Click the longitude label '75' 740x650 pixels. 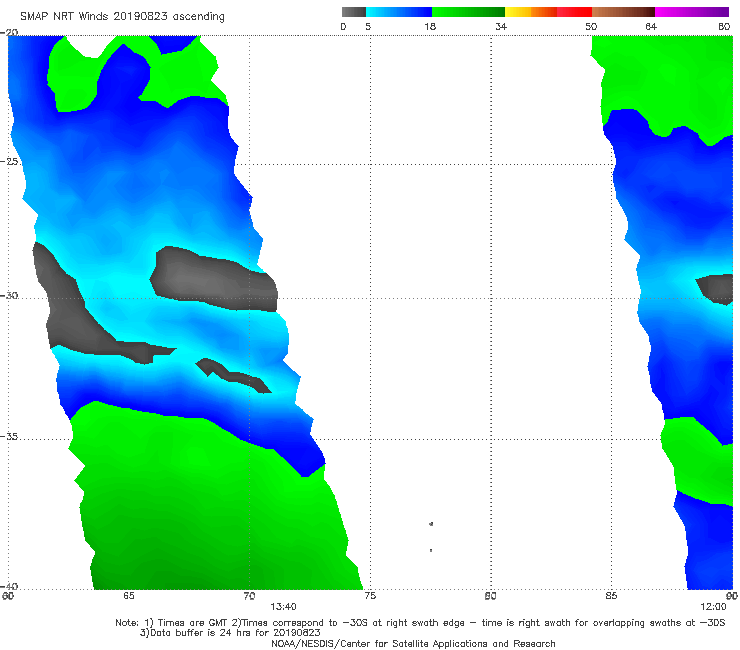(370, 596)
